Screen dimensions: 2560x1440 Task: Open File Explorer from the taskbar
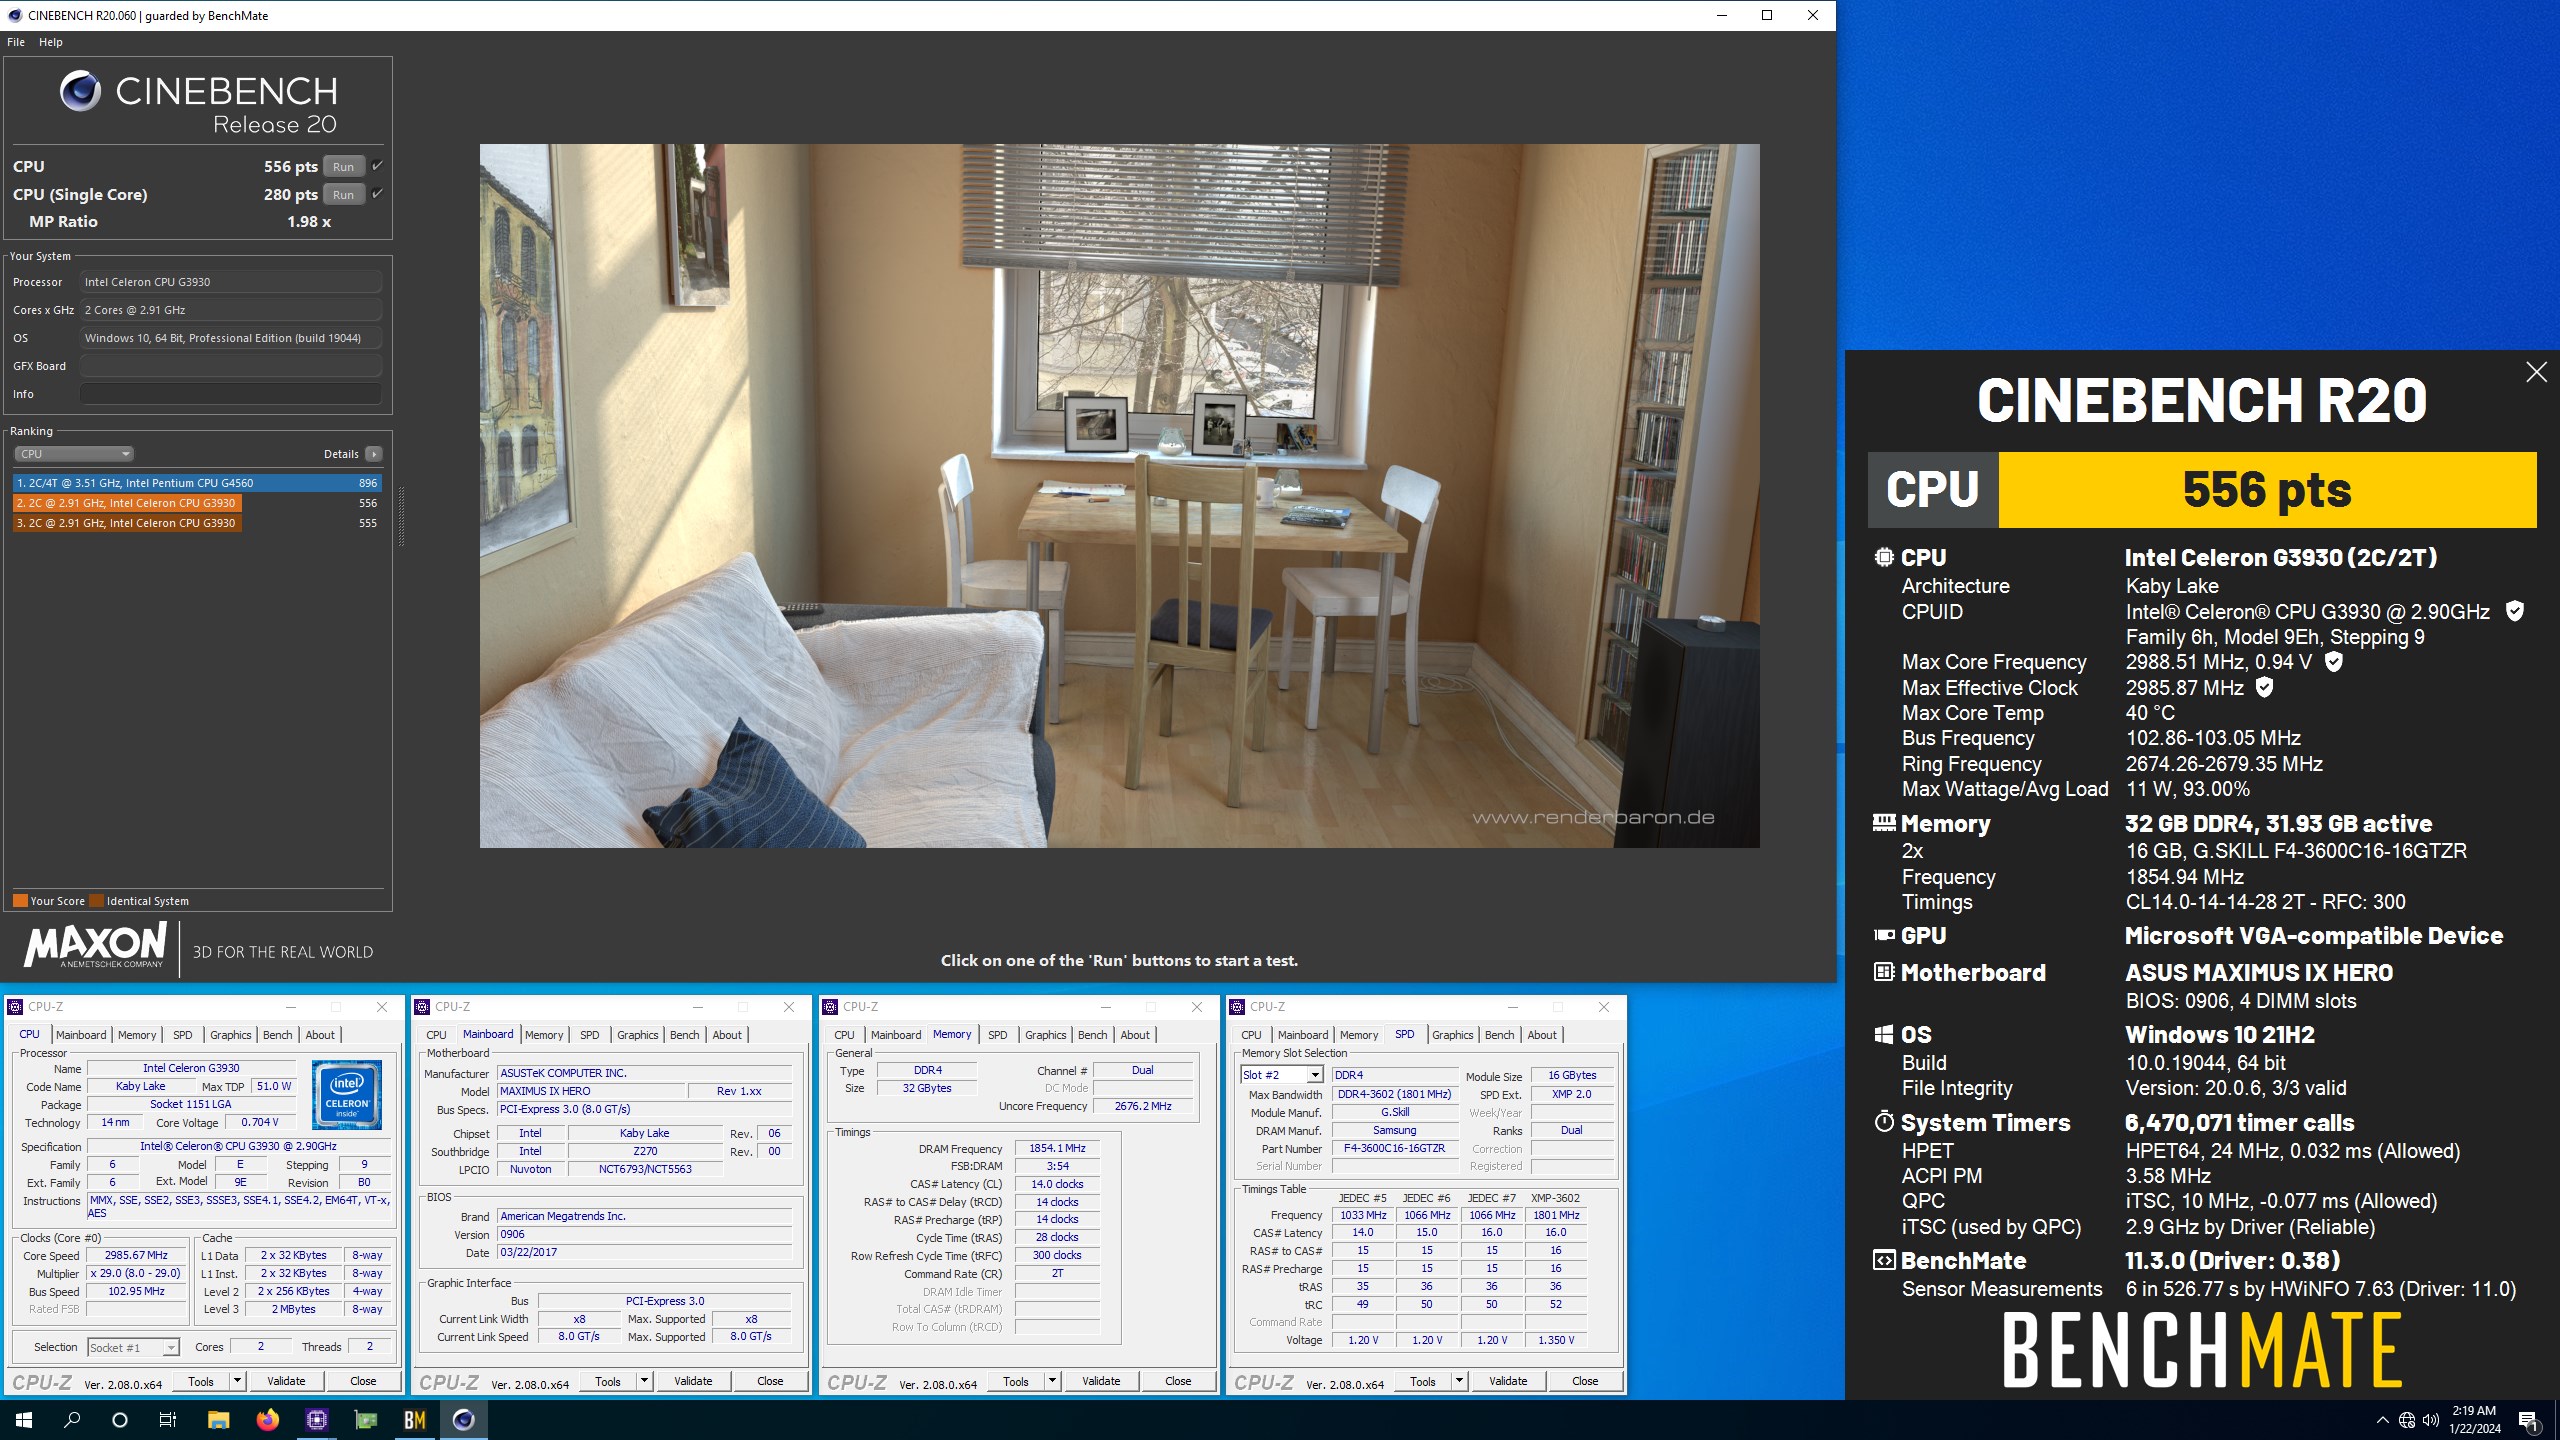point(218,1420)
